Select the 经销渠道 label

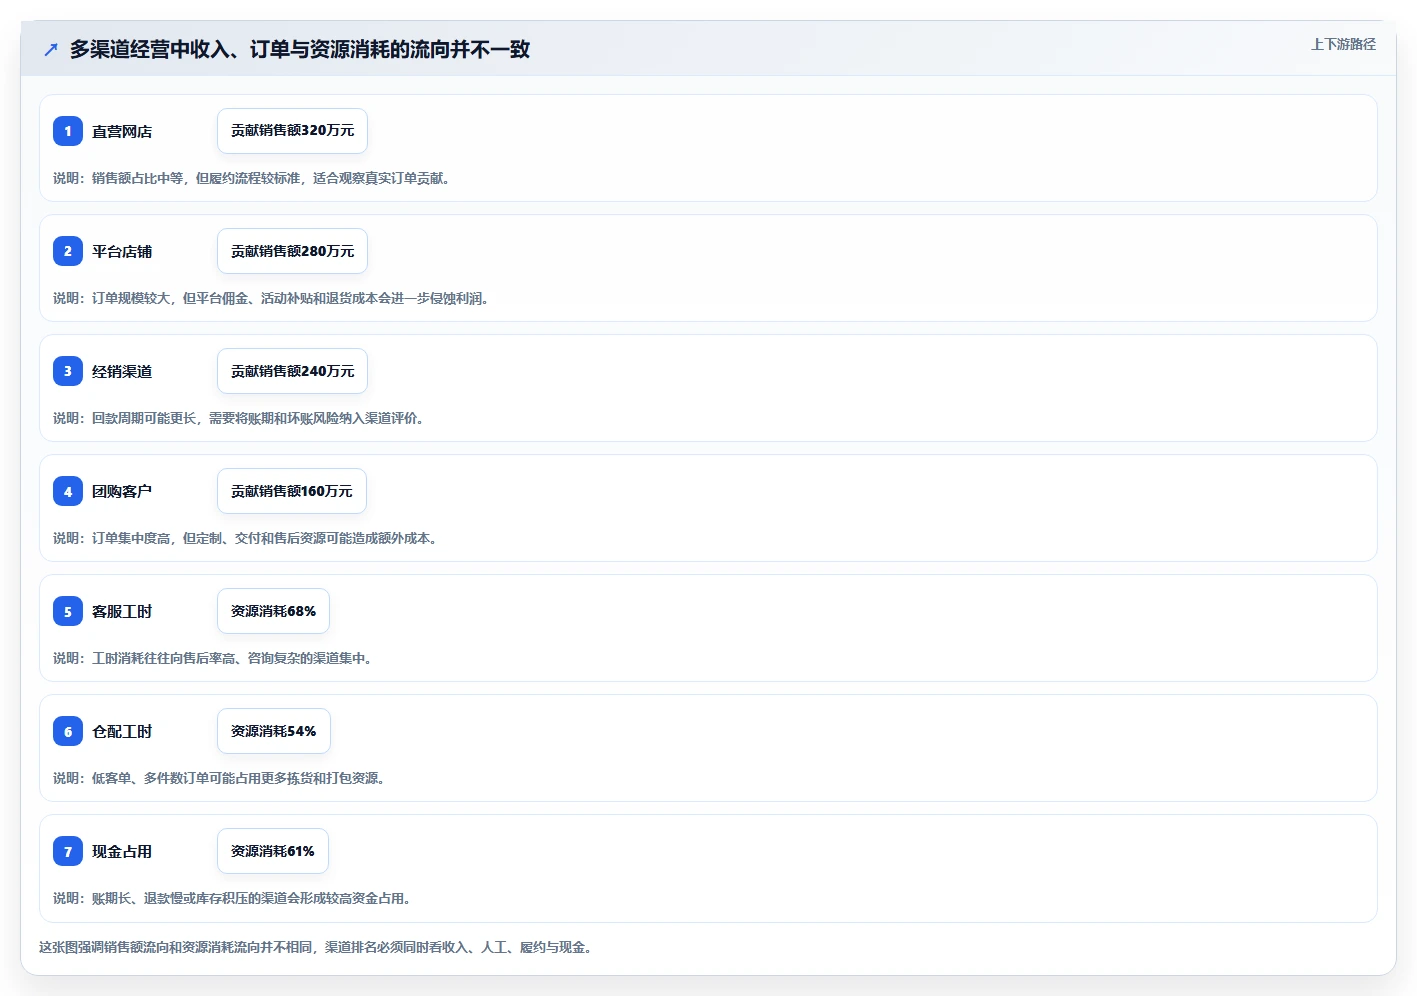pyautogui.click(x=122, y=371)
